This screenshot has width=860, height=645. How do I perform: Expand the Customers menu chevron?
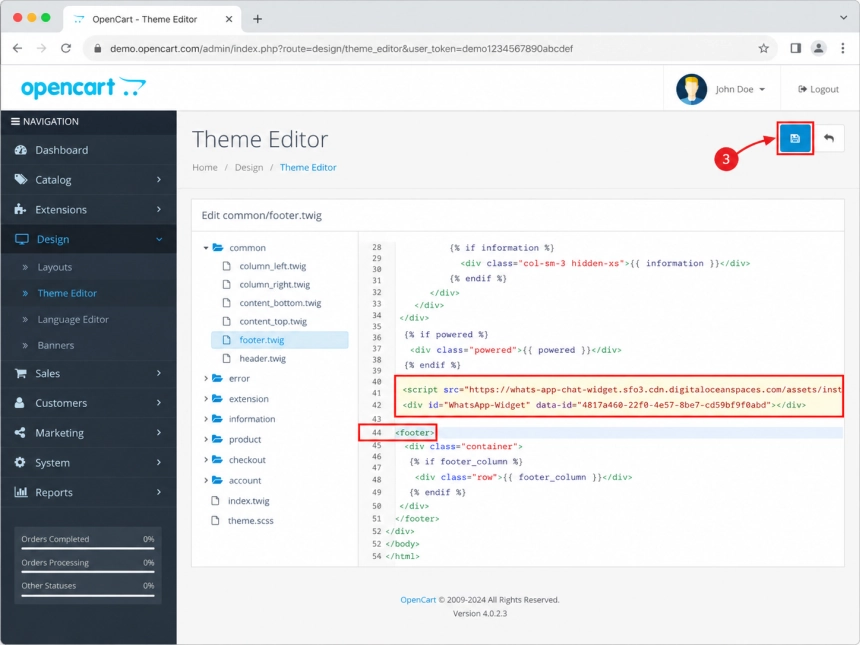(159, 403)
